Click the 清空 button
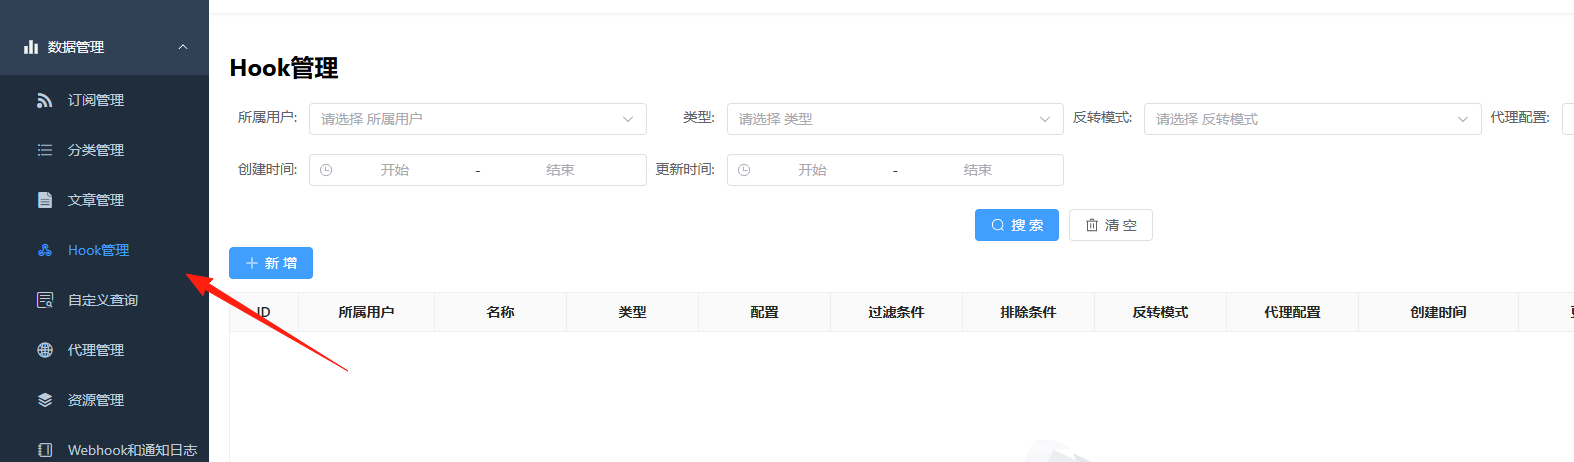 (1111, 225)
